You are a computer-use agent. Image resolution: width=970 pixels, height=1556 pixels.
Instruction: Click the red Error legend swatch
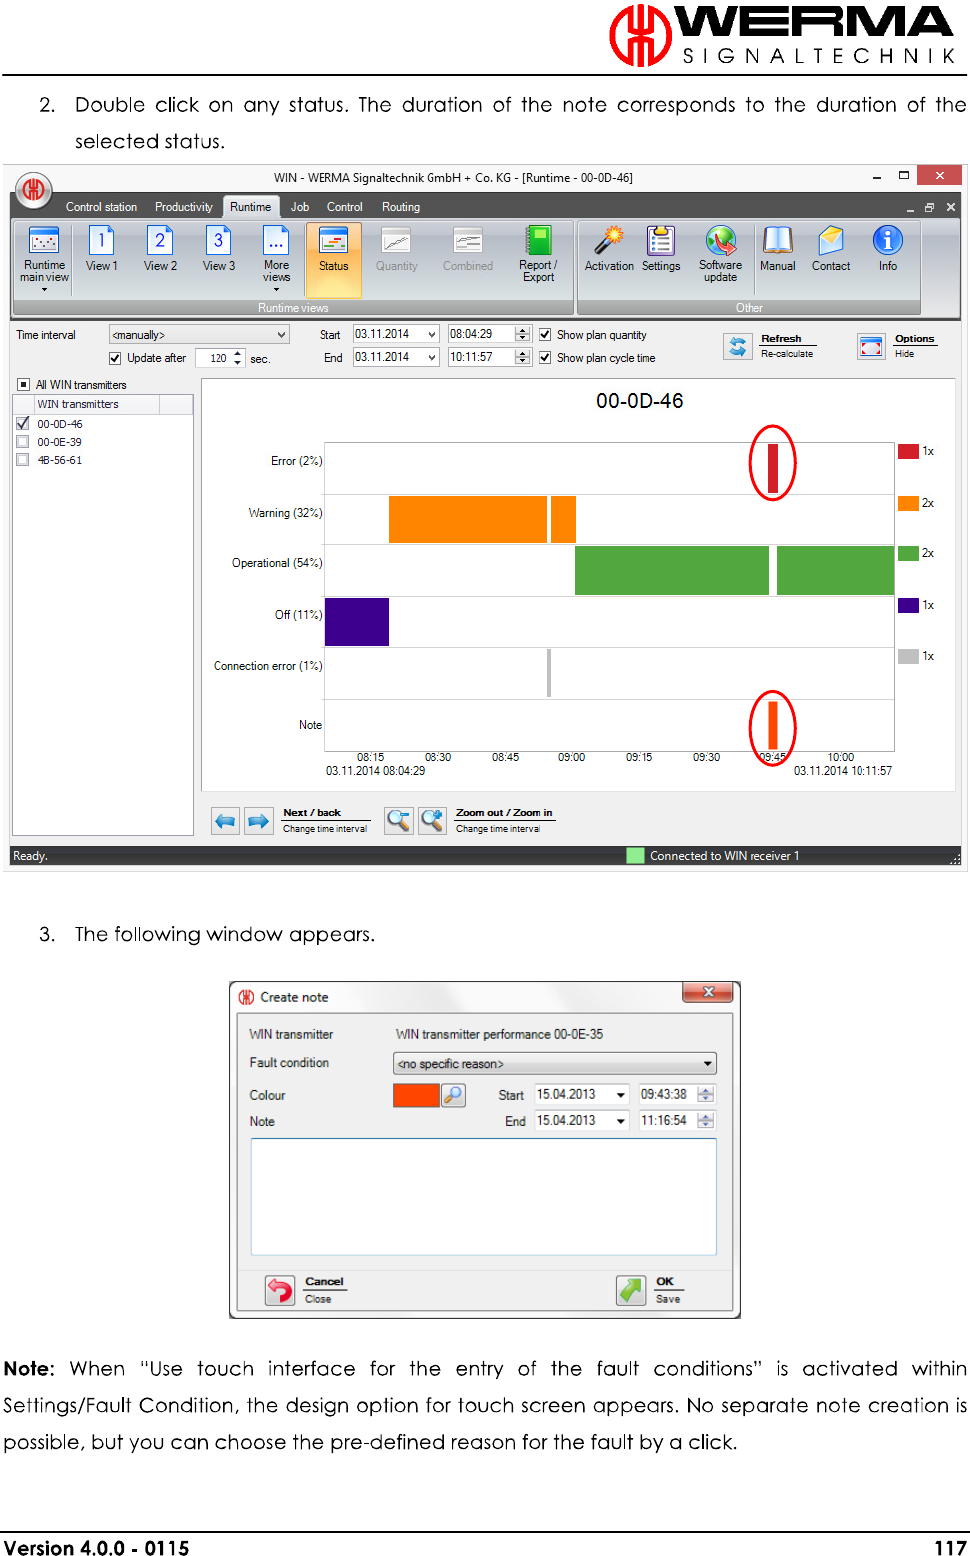point(908,451)
